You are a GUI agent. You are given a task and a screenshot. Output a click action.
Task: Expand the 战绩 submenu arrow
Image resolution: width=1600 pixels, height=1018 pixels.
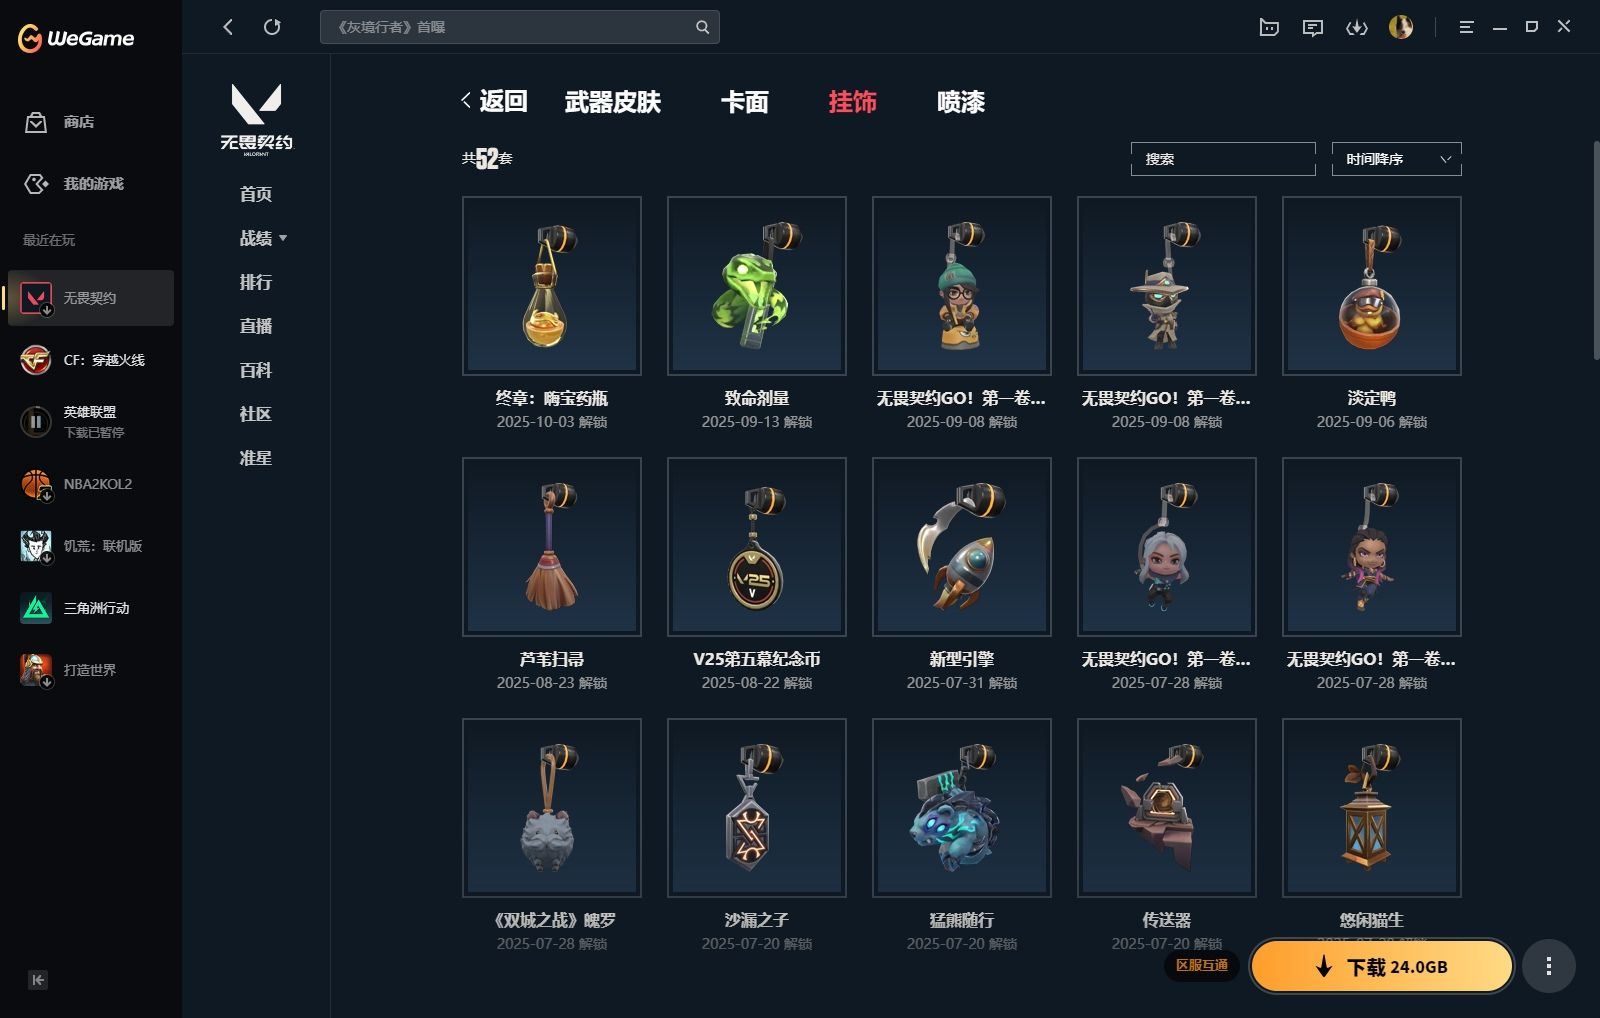coord(283,238)
